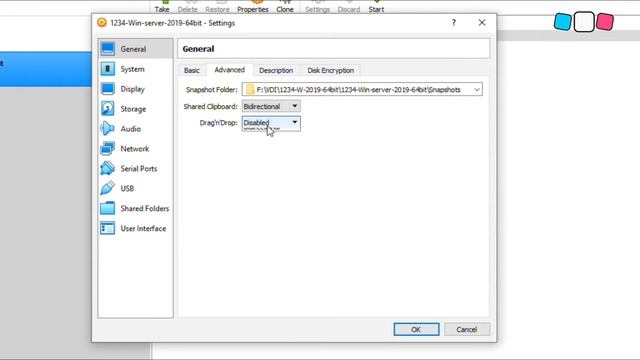
Task: Open the Shared Folders folder icon
Action: tap(108, 208)
